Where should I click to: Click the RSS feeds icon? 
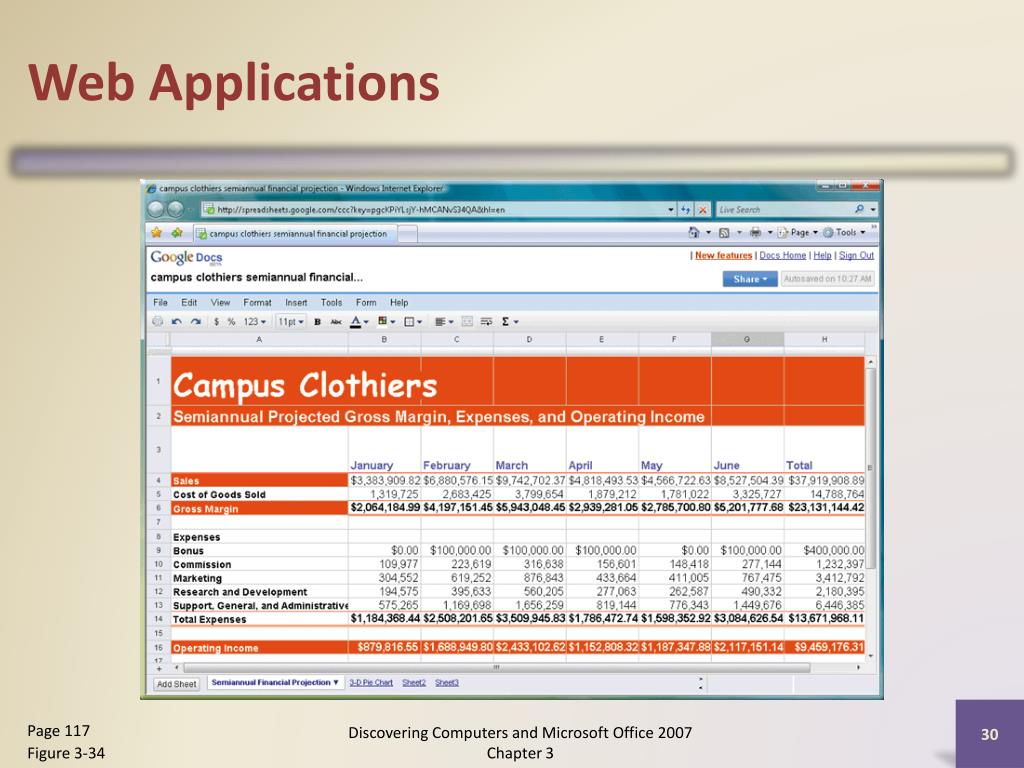pos(724,232)
